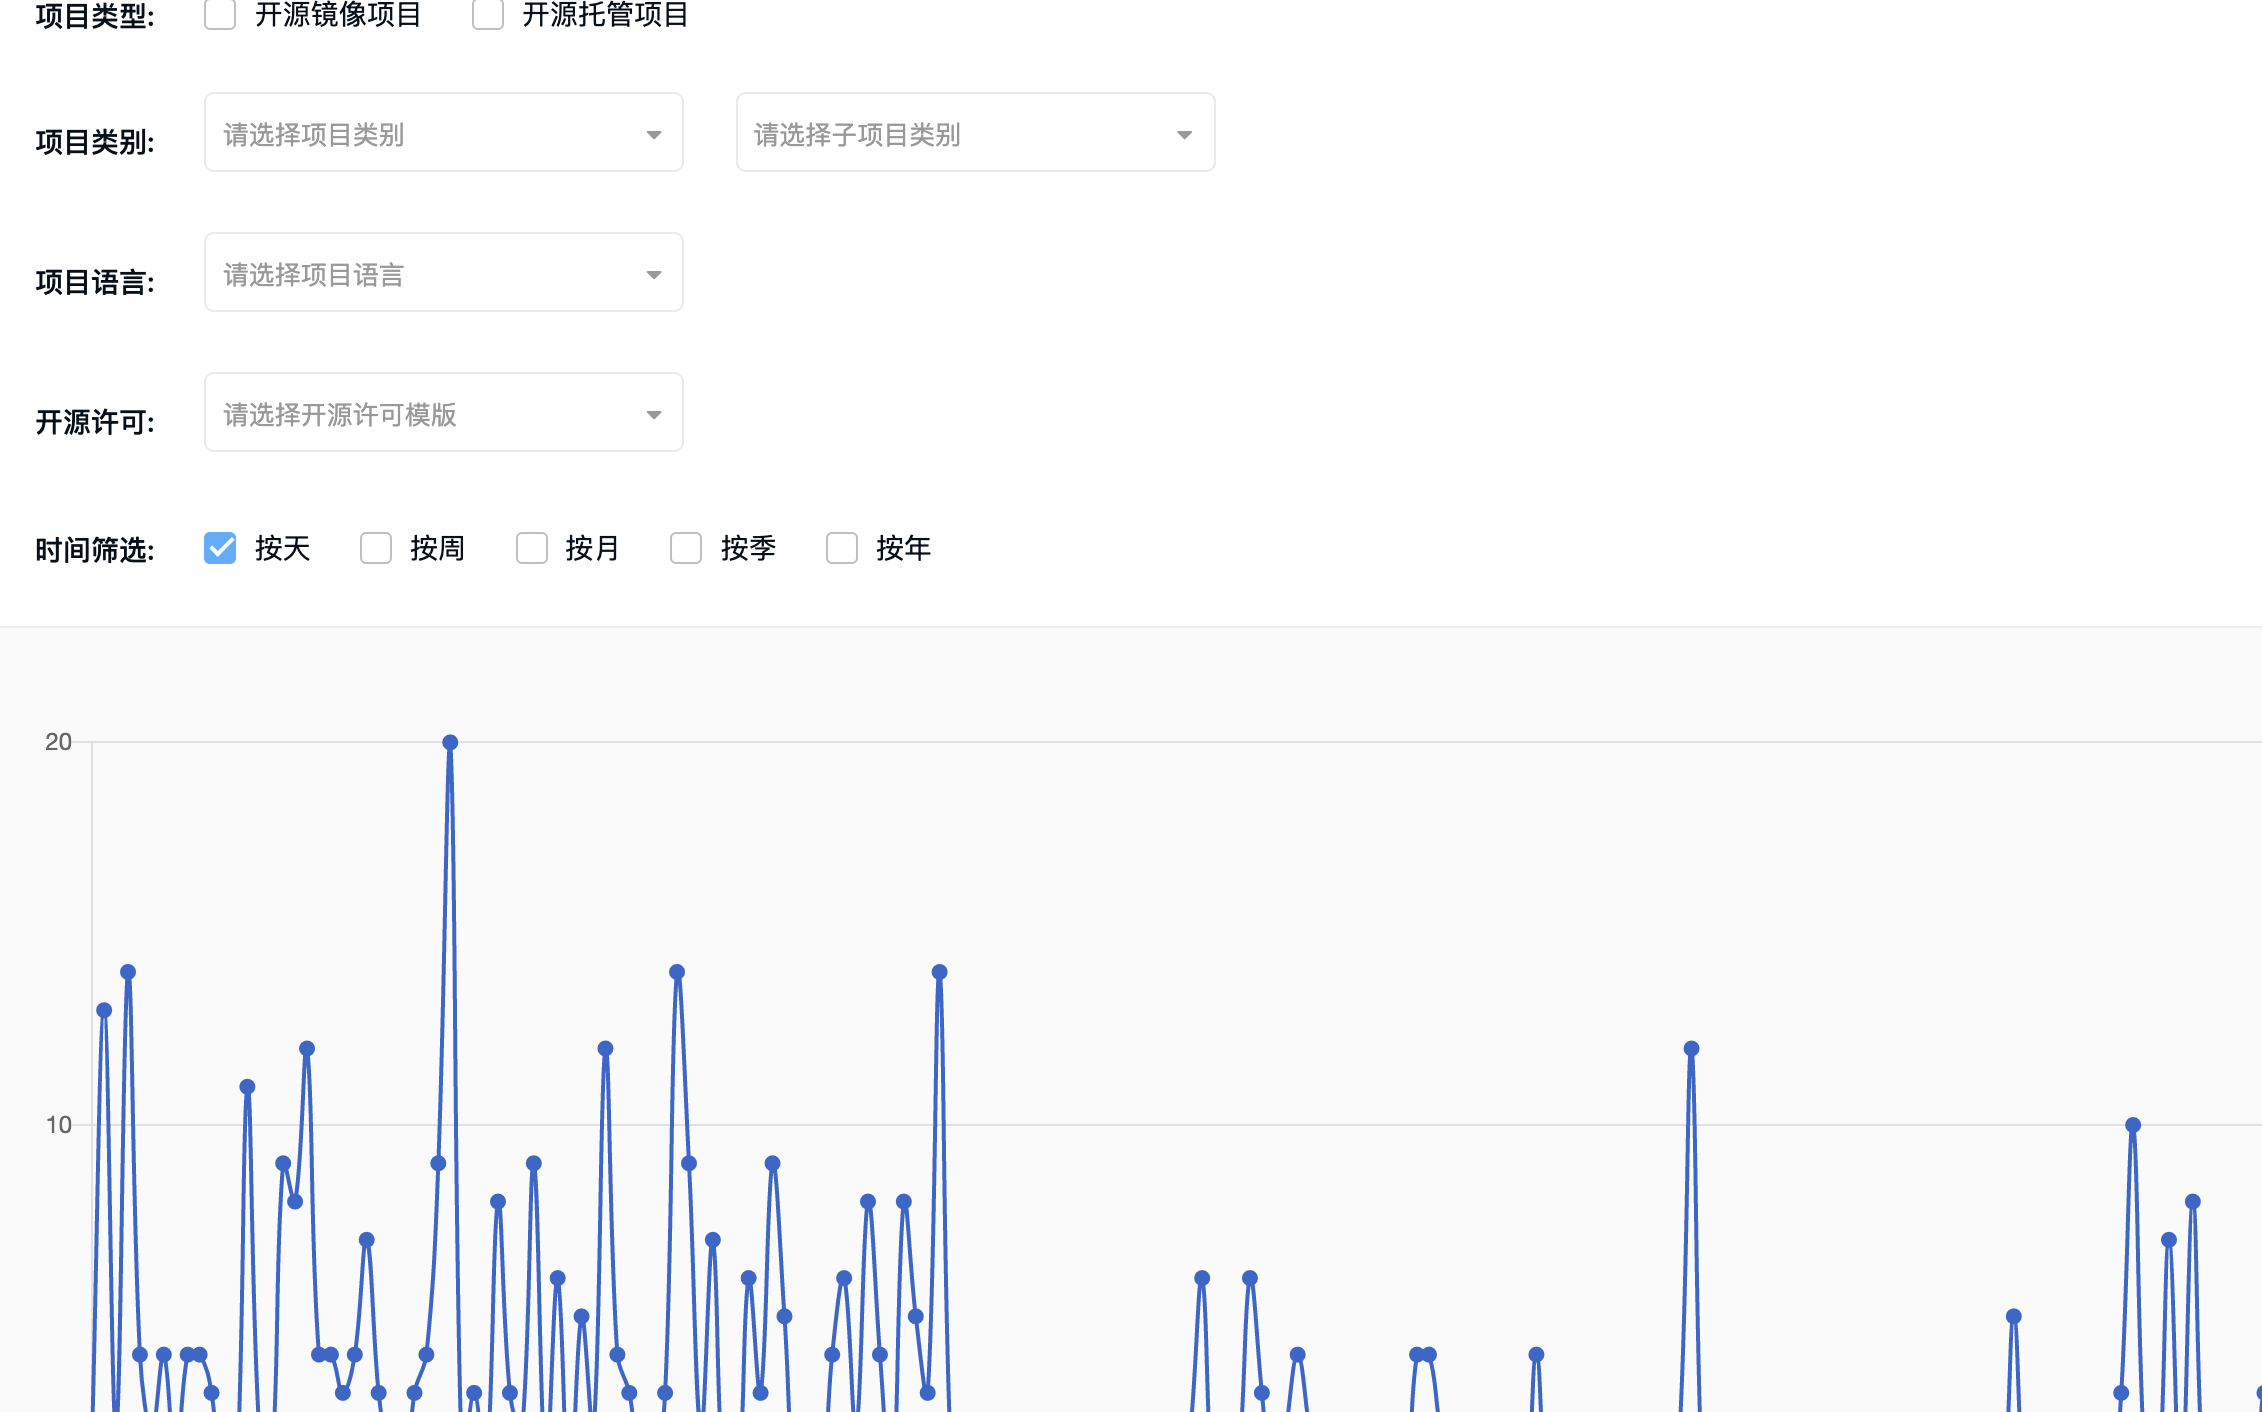Check the 开源镜像项目 checkbox
This screenshot has width=2262, height=1412.
point(220,14)
